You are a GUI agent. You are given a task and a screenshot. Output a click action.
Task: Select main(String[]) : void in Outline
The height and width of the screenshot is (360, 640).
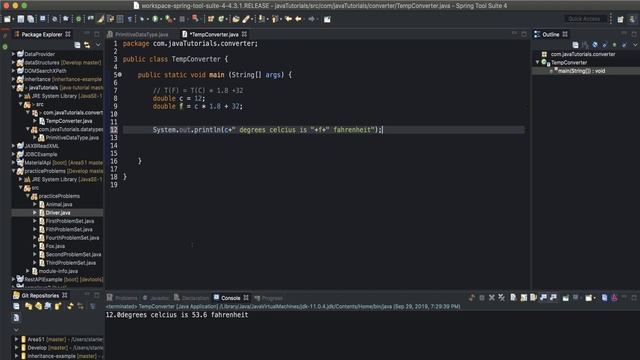click(581, 71)
